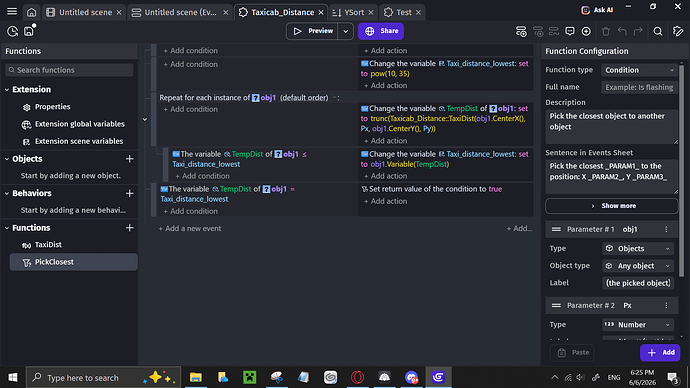Undo the last change
This screenshot has width=690, height=388.
point(622,31)
